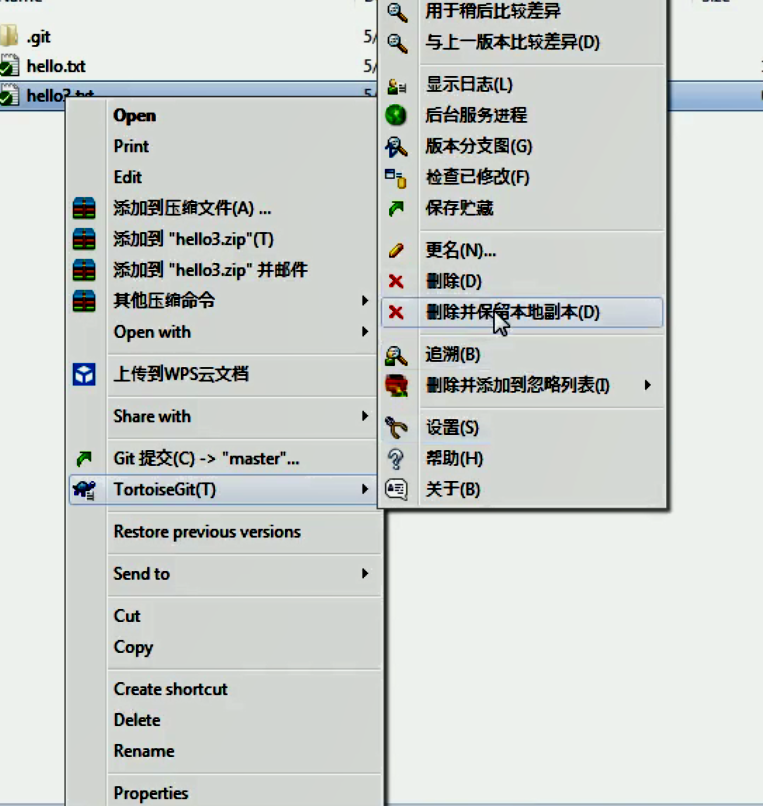Click the magnifier icon beside 用于稍后比较差异
Screen dimensions: 763x806
click(397, 12)
